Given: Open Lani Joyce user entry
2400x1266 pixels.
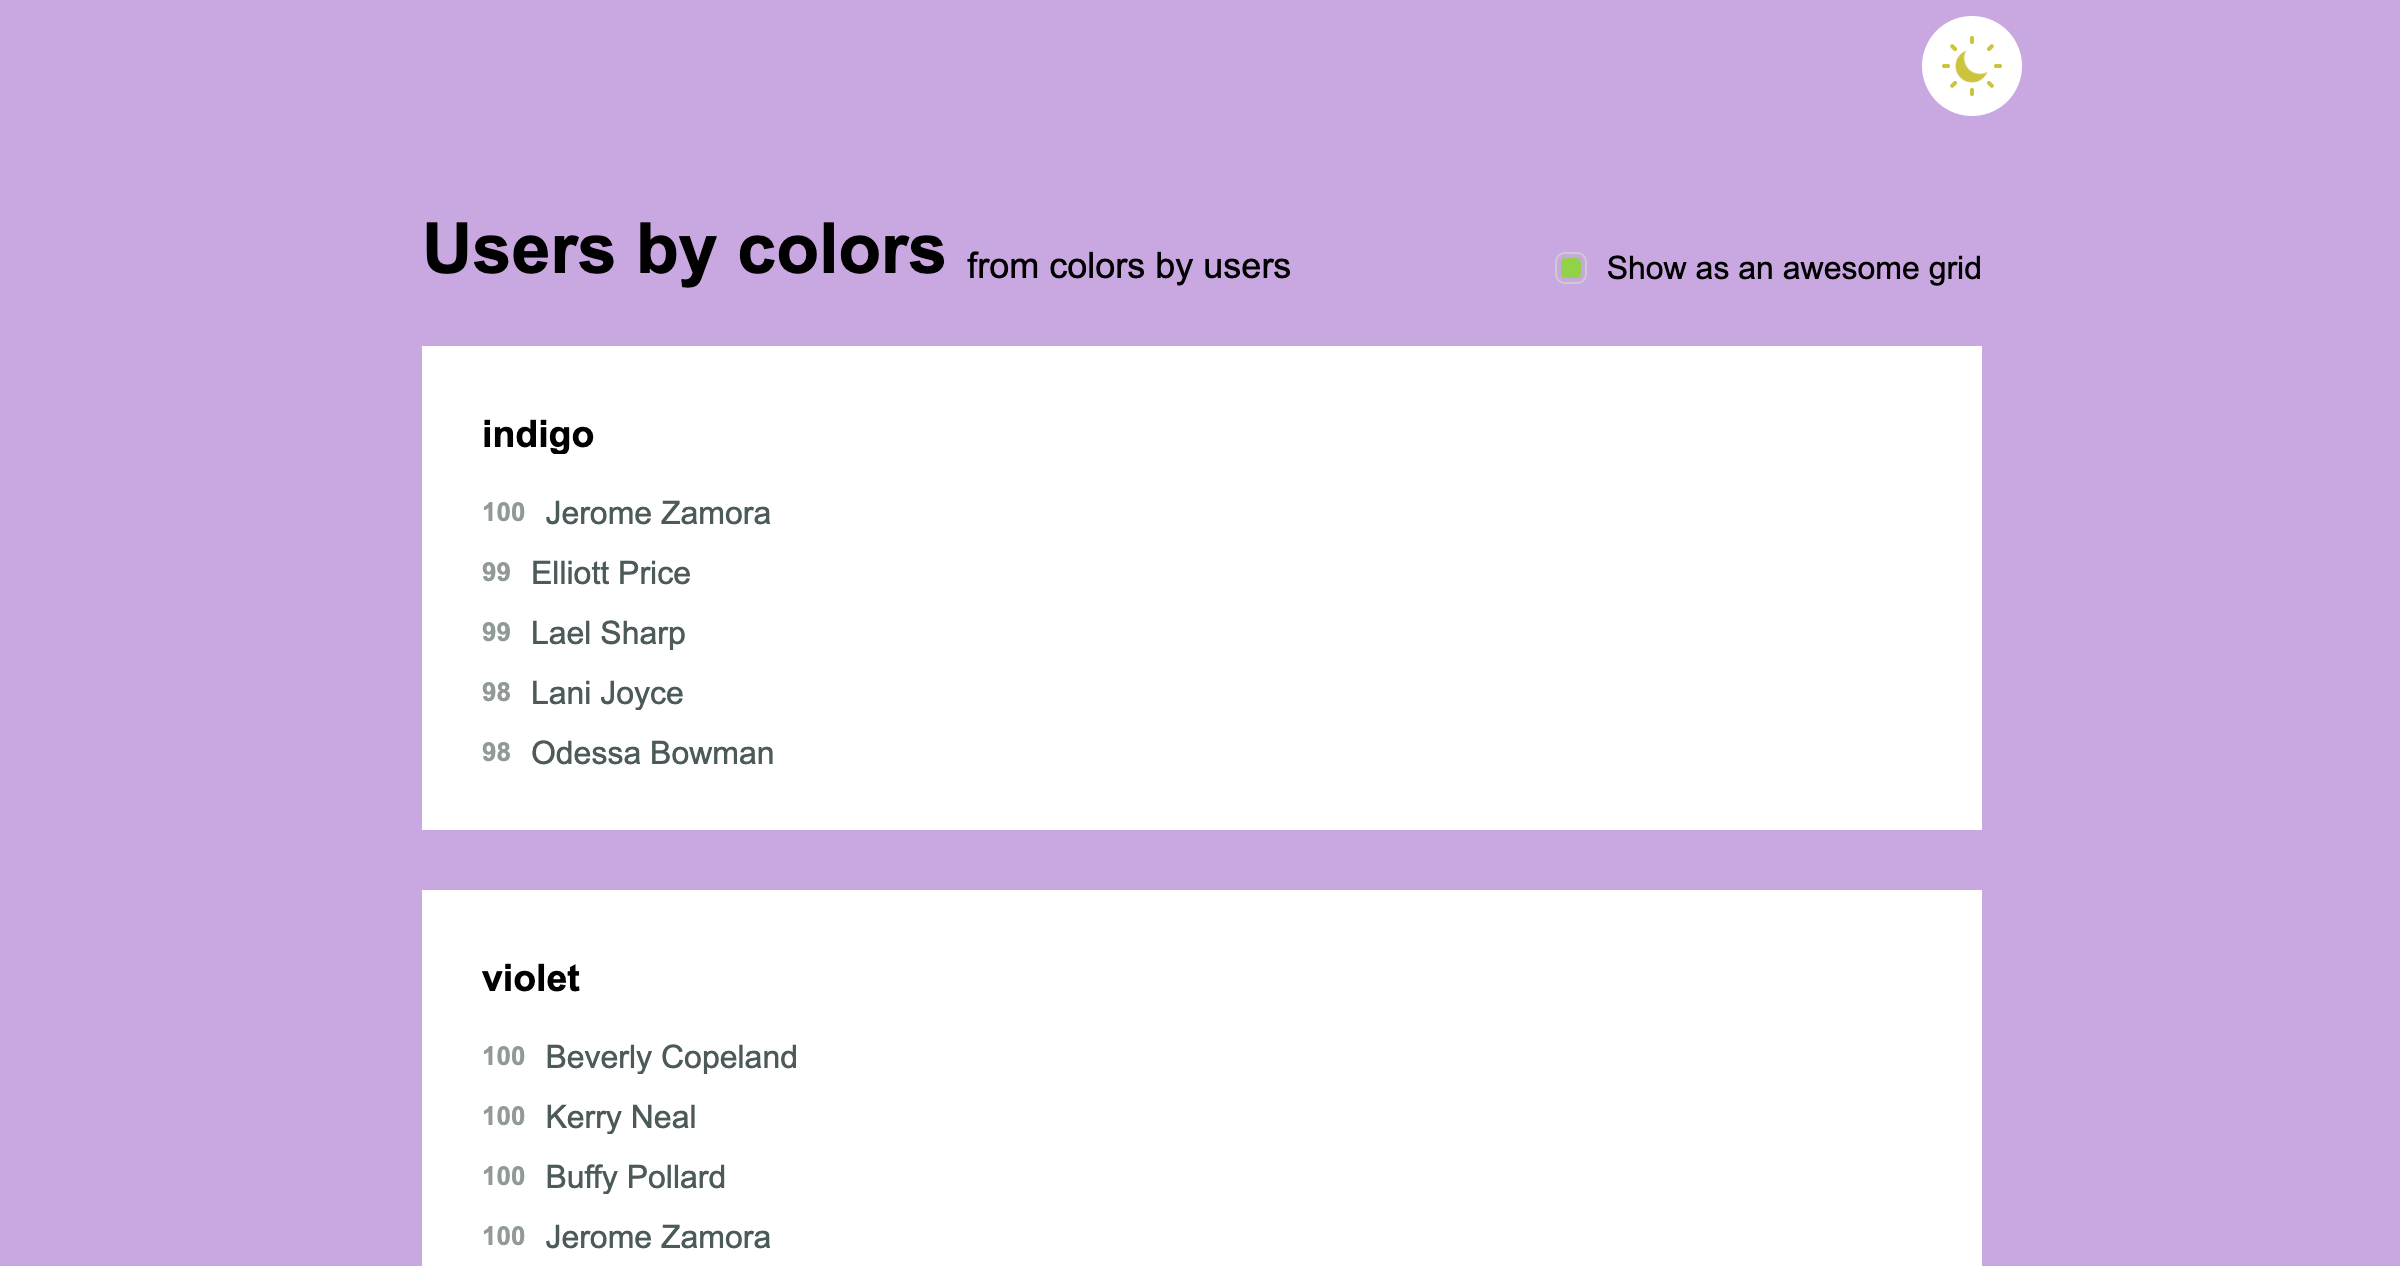Looking at the screenshot, I should tap(607, 693).
